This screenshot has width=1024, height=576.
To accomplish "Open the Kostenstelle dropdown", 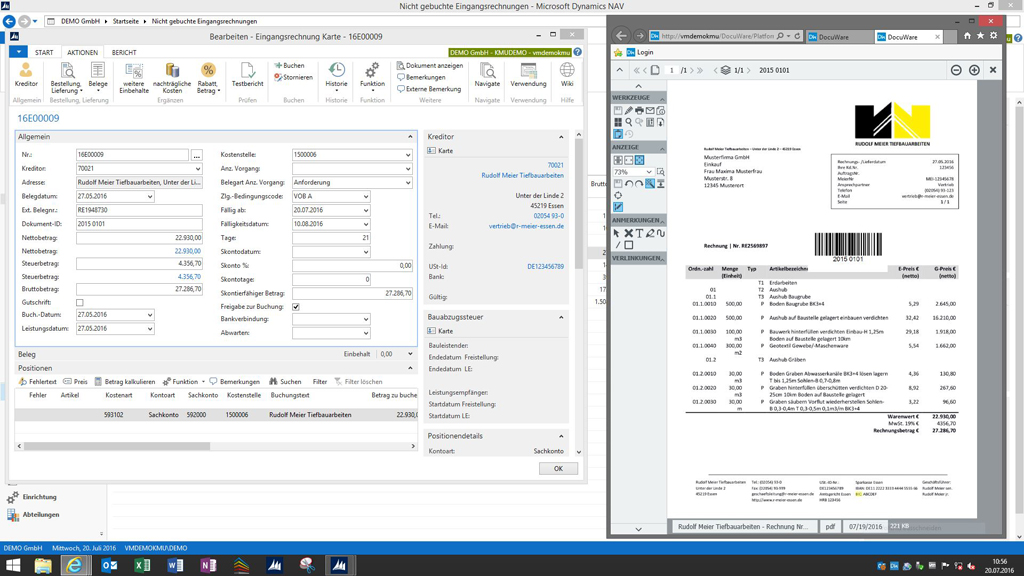I will click(408, 155).
